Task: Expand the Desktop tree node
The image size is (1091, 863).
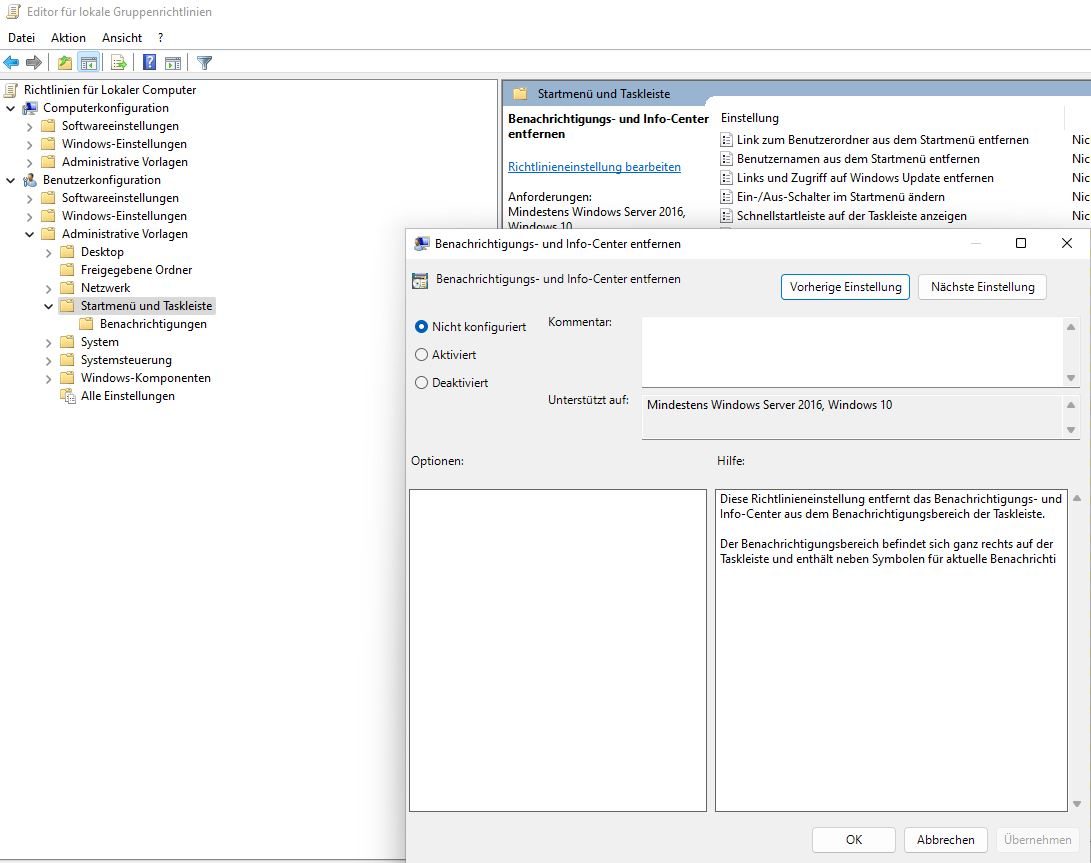Action: click(48, 253)
